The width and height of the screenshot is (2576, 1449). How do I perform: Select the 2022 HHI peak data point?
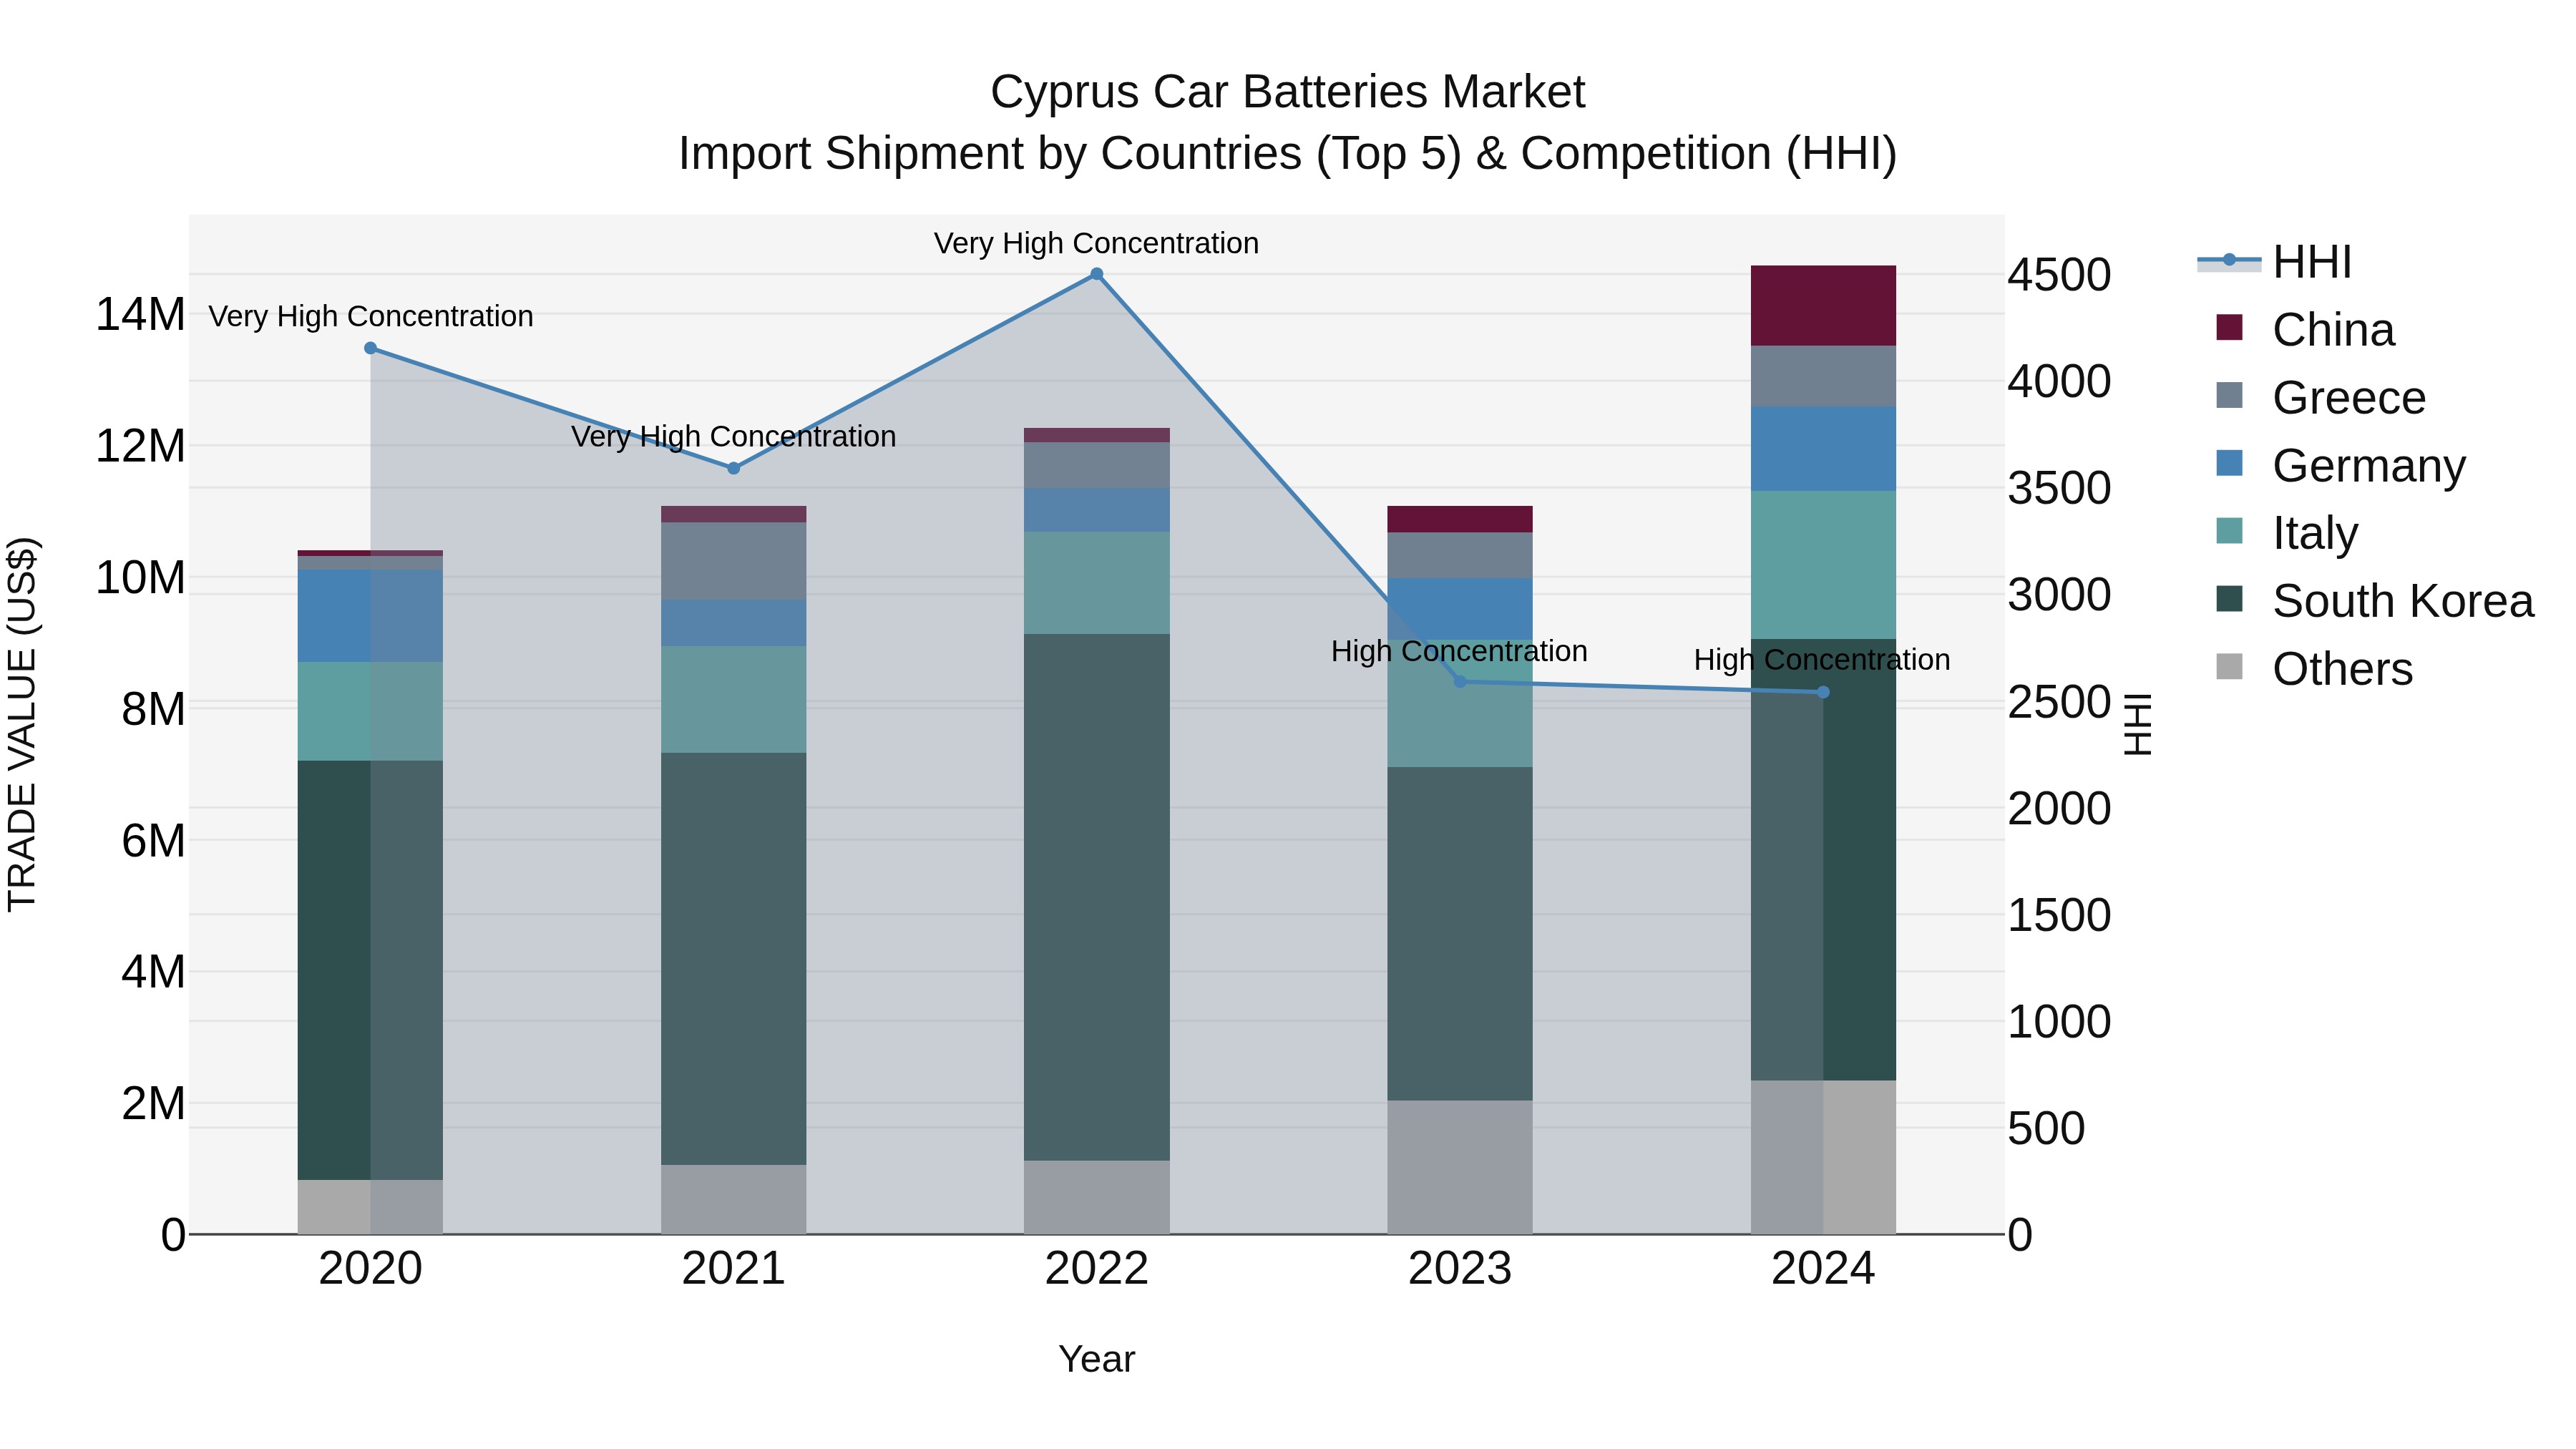tap(1096, 274)
